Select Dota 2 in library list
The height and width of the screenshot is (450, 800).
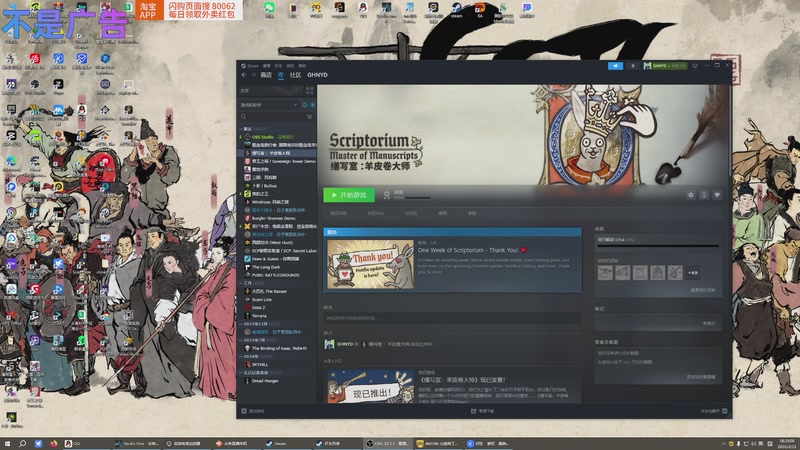point(278,308)
